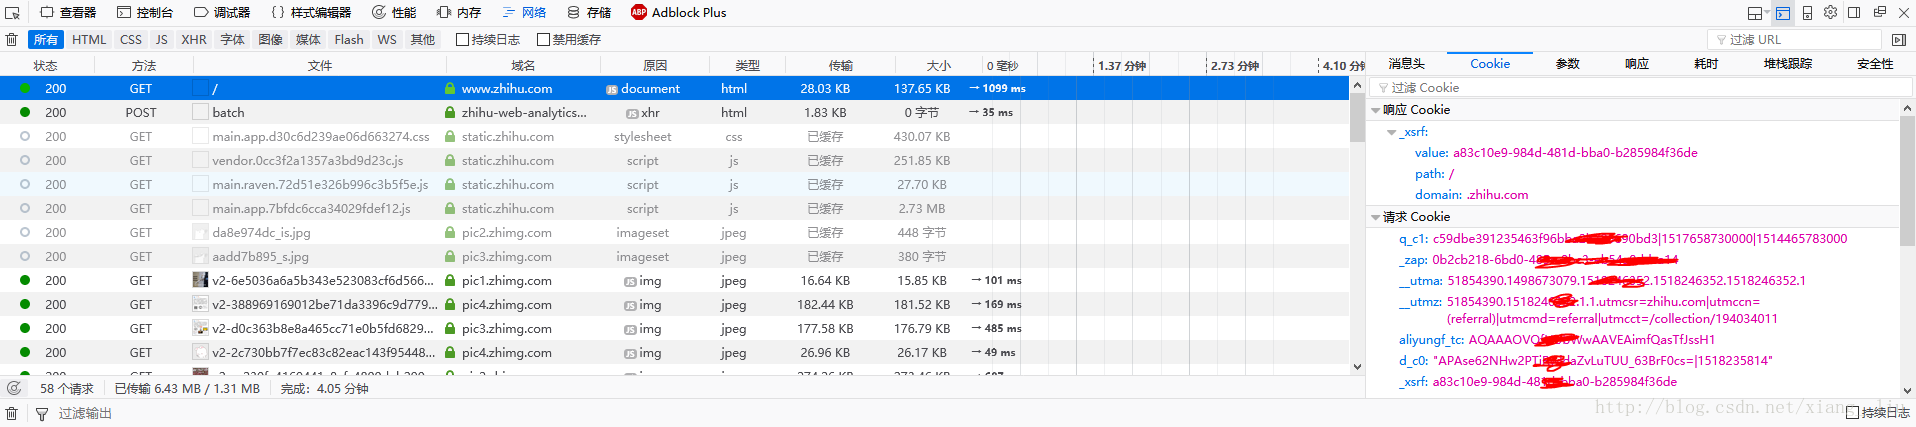Clear network requests with the trash icon

pos(12,40)
